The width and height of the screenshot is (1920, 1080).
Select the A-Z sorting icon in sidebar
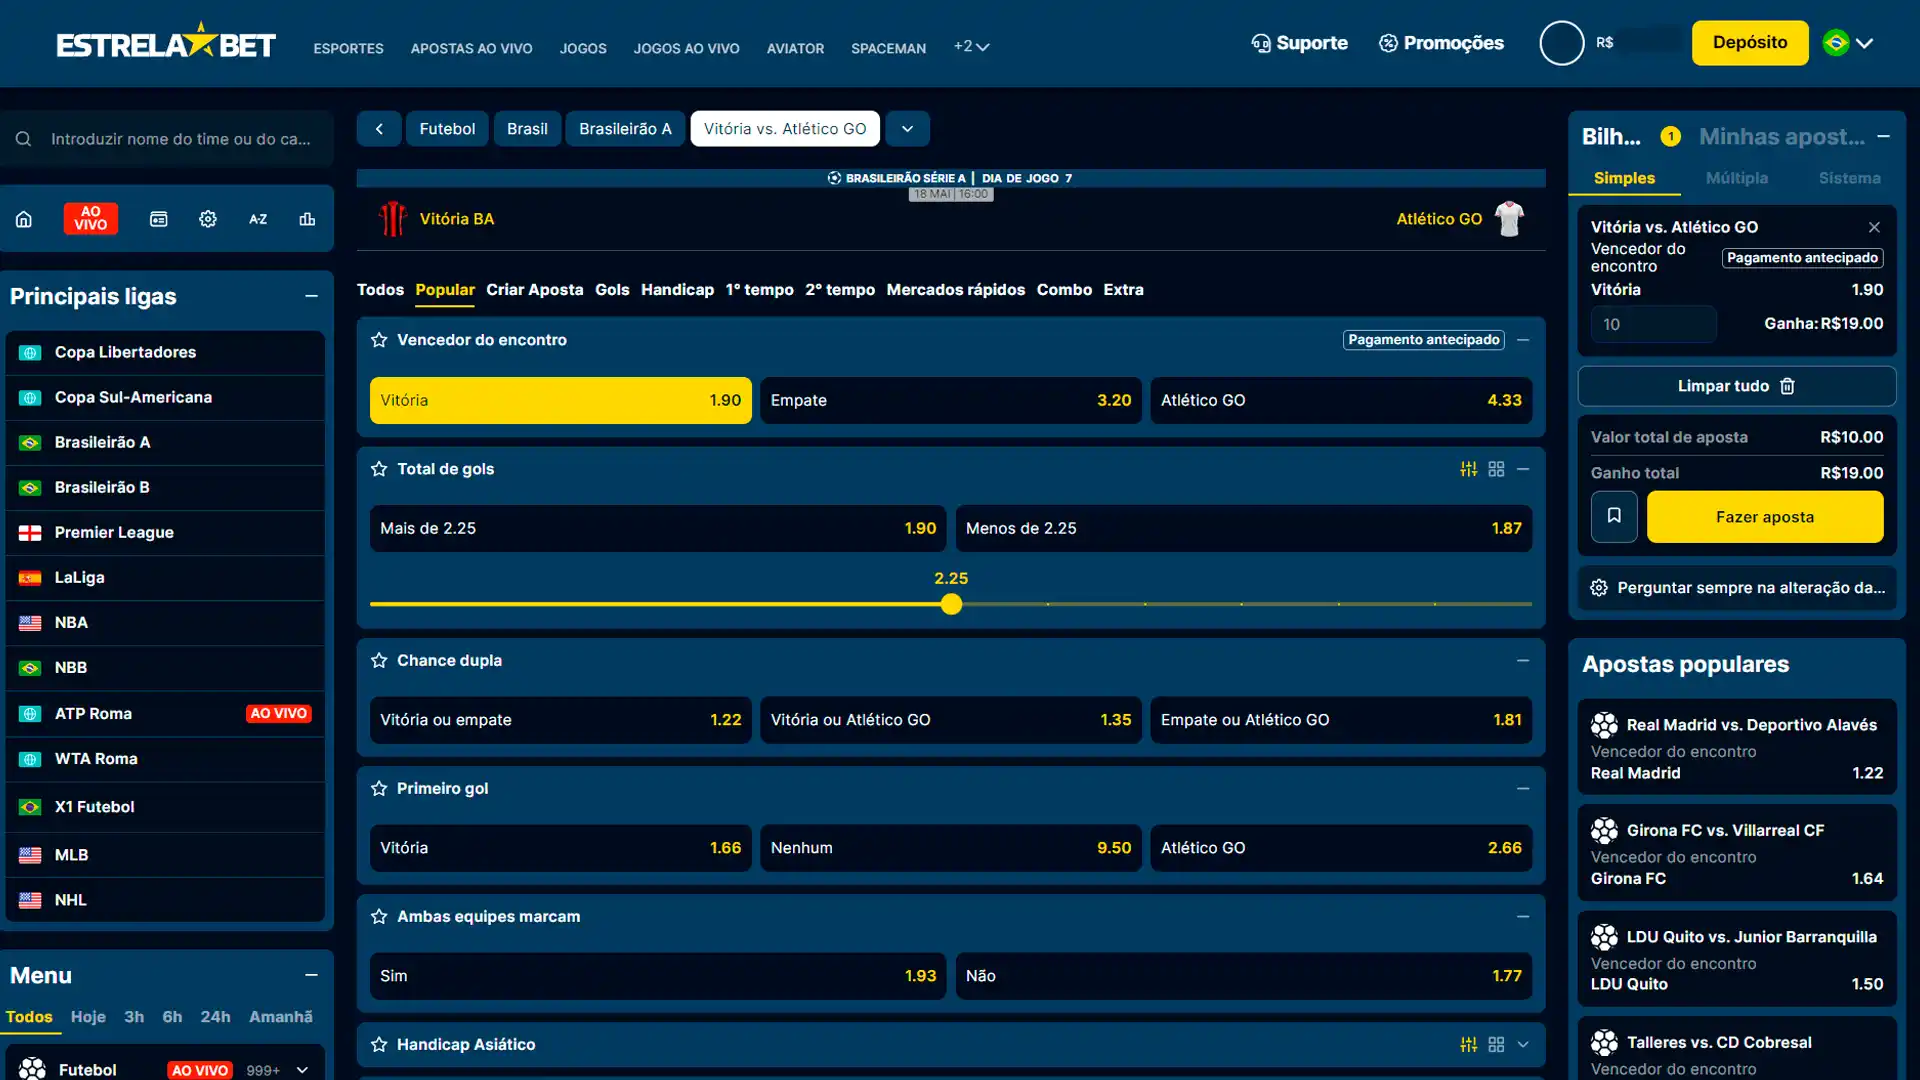pos(258,218)
